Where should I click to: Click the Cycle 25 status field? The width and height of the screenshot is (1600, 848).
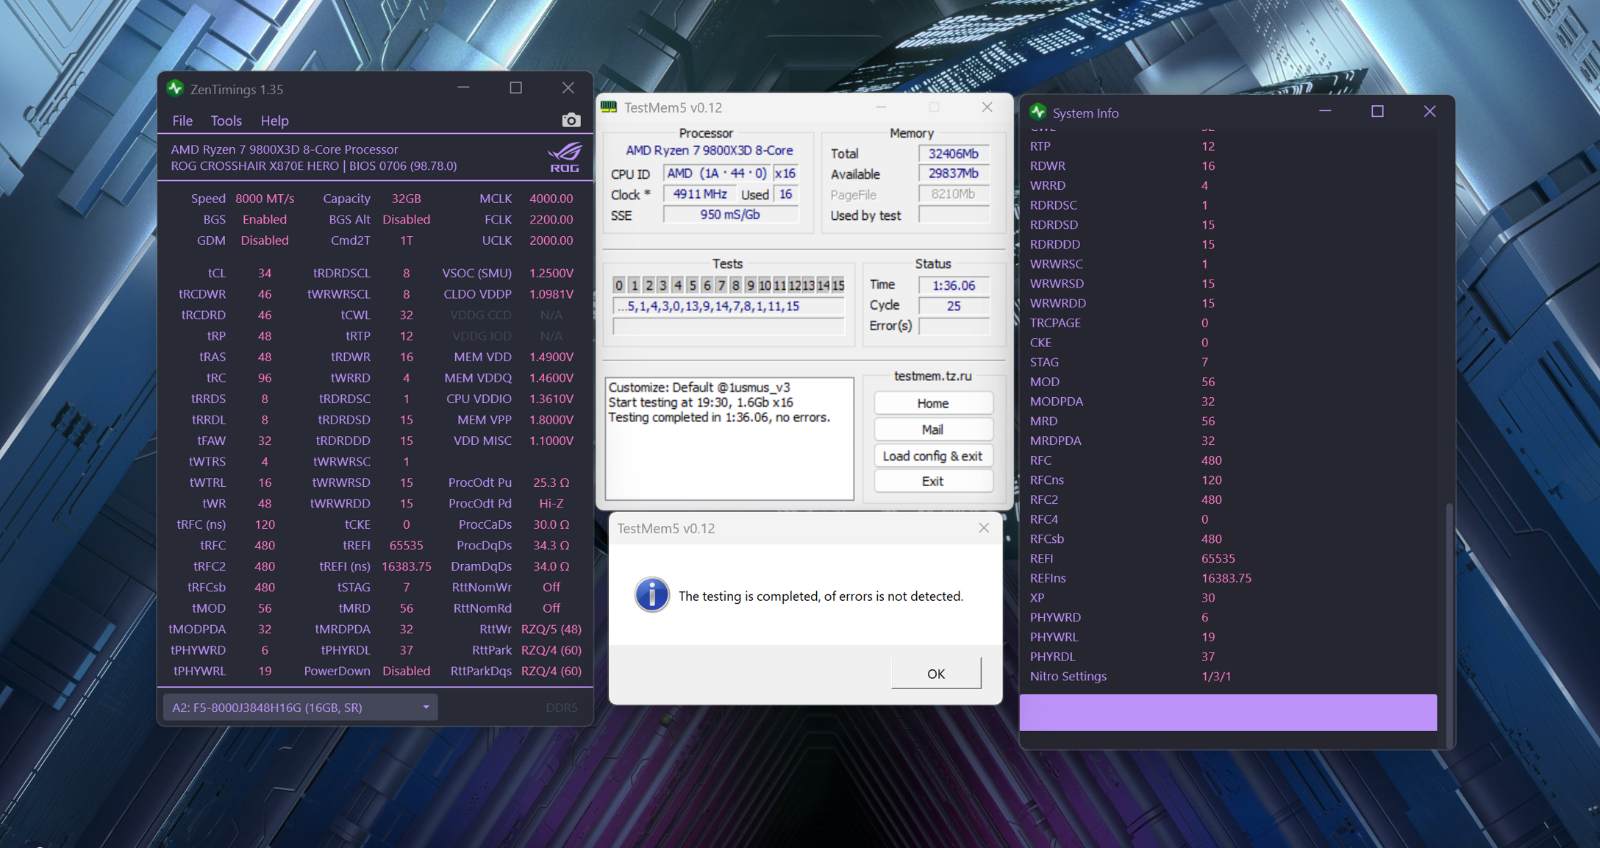point(954,306)
